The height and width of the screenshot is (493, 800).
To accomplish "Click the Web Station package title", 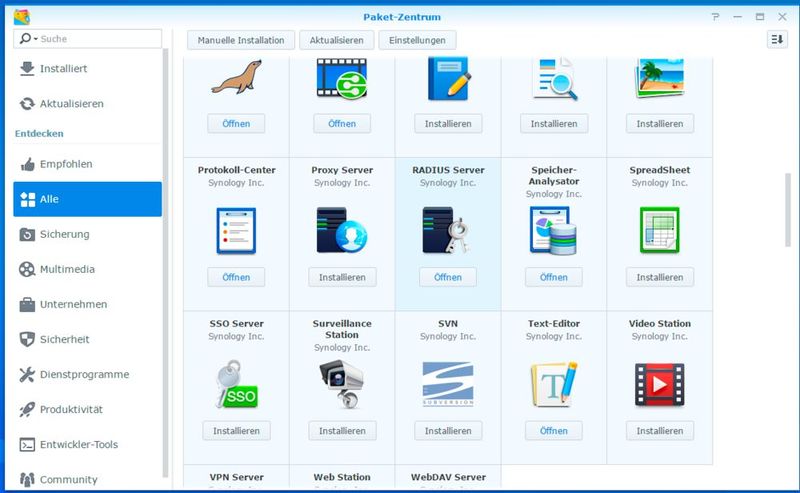I will (x=342, y=477).
